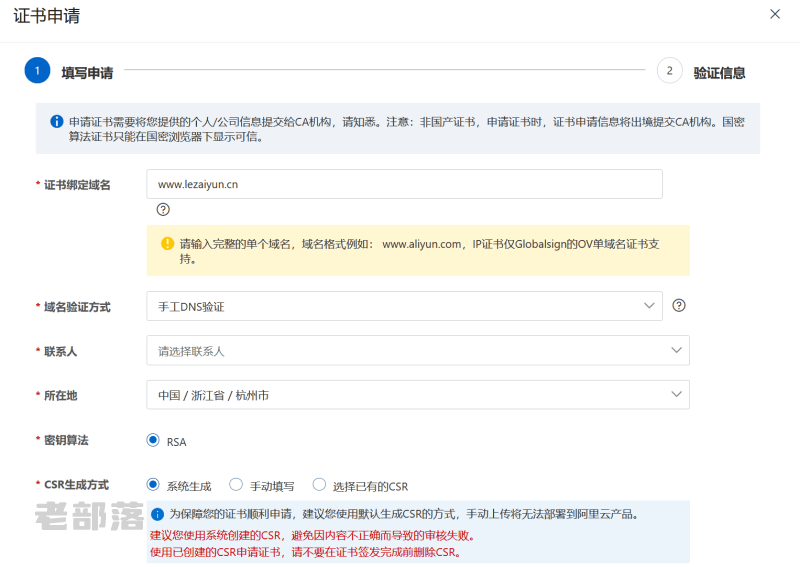Click info icon in CSR notice box

pyautogui.click(x=158, y=514)
